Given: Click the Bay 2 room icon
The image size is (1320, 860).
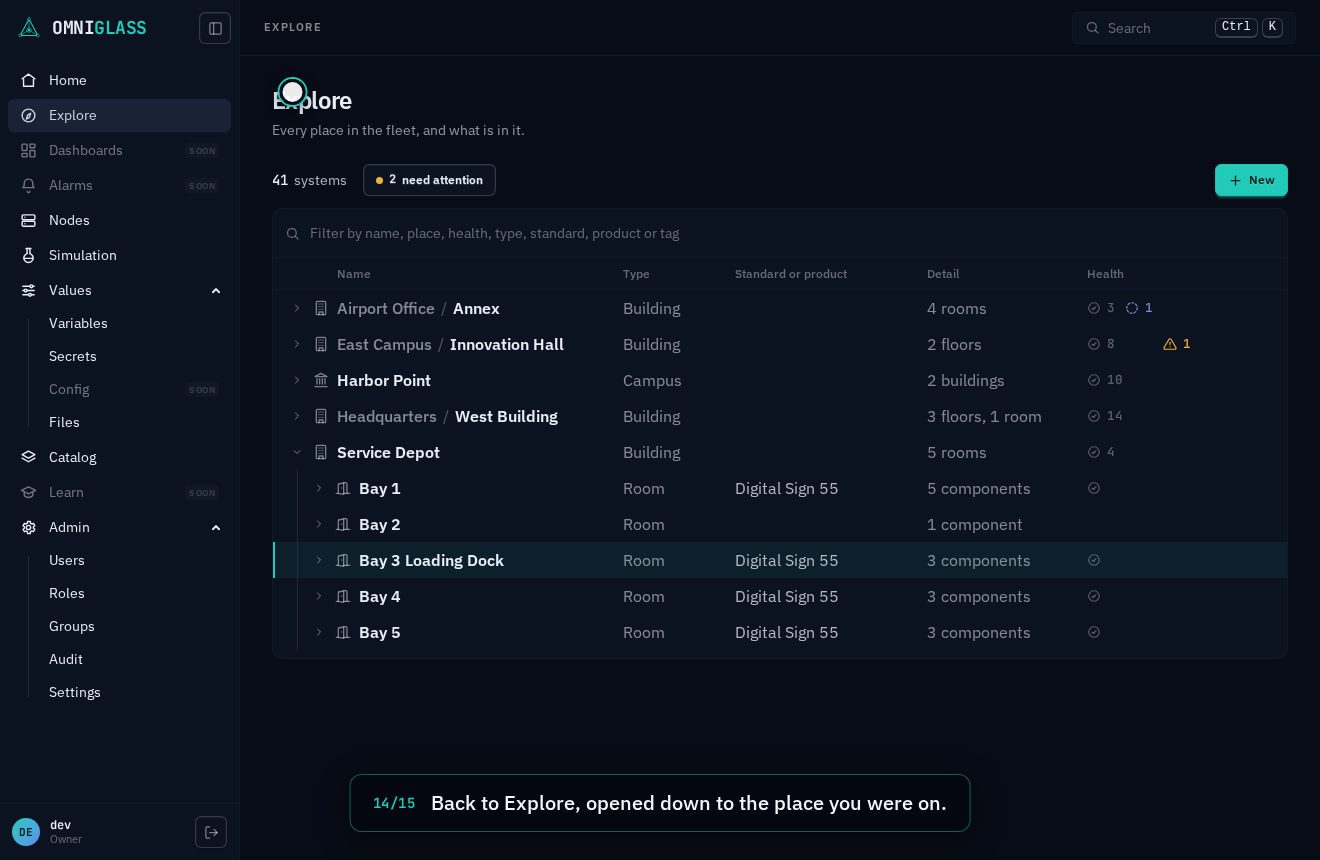Looking at the screenshot, I should [x=343, y=524].
